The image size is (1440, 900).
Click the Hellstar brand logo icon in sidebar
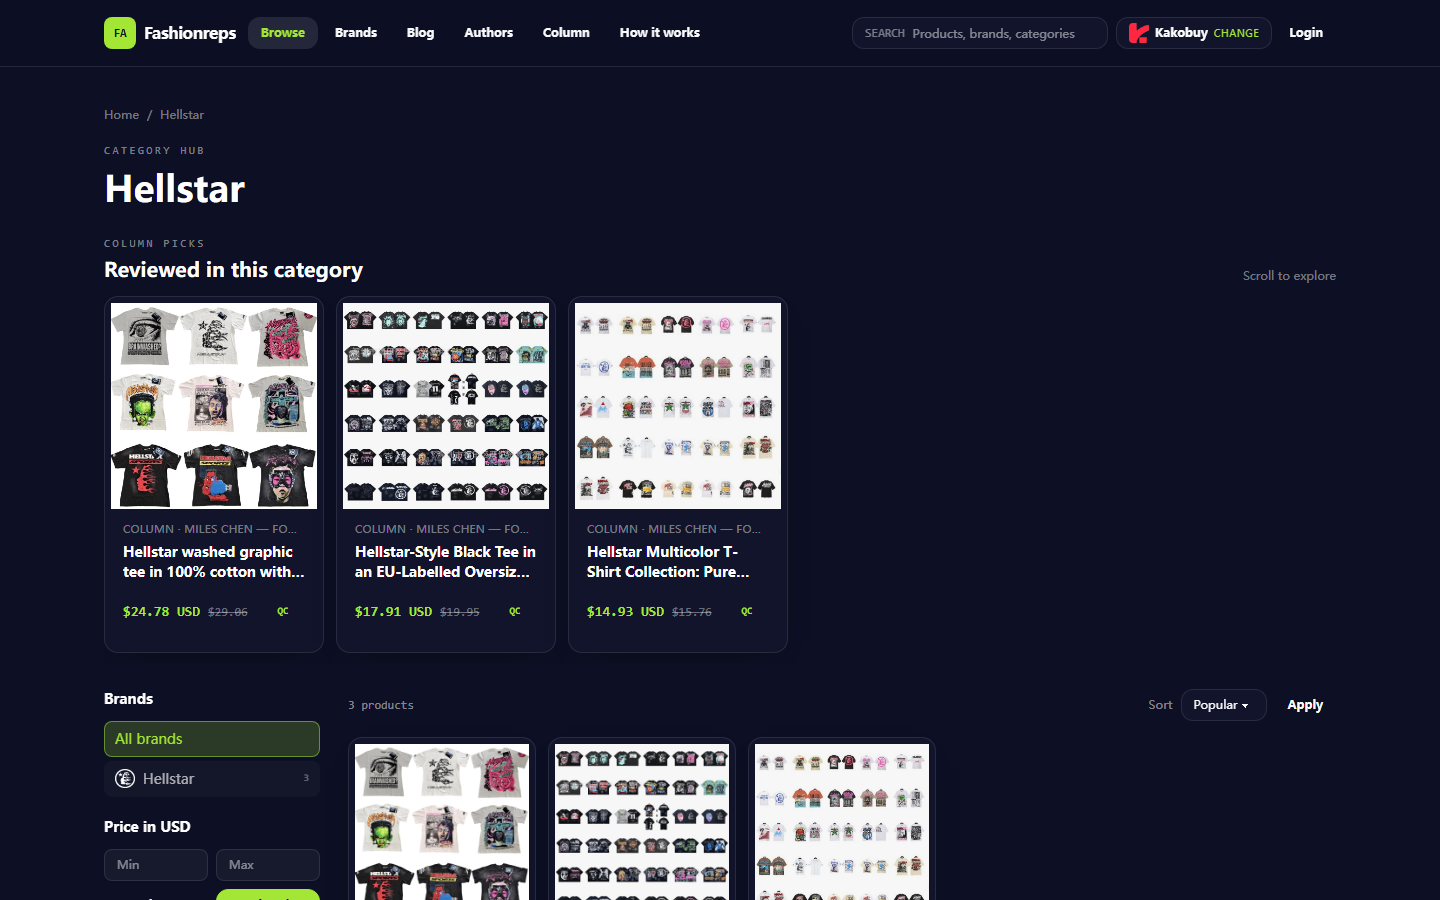click(125, 779)
